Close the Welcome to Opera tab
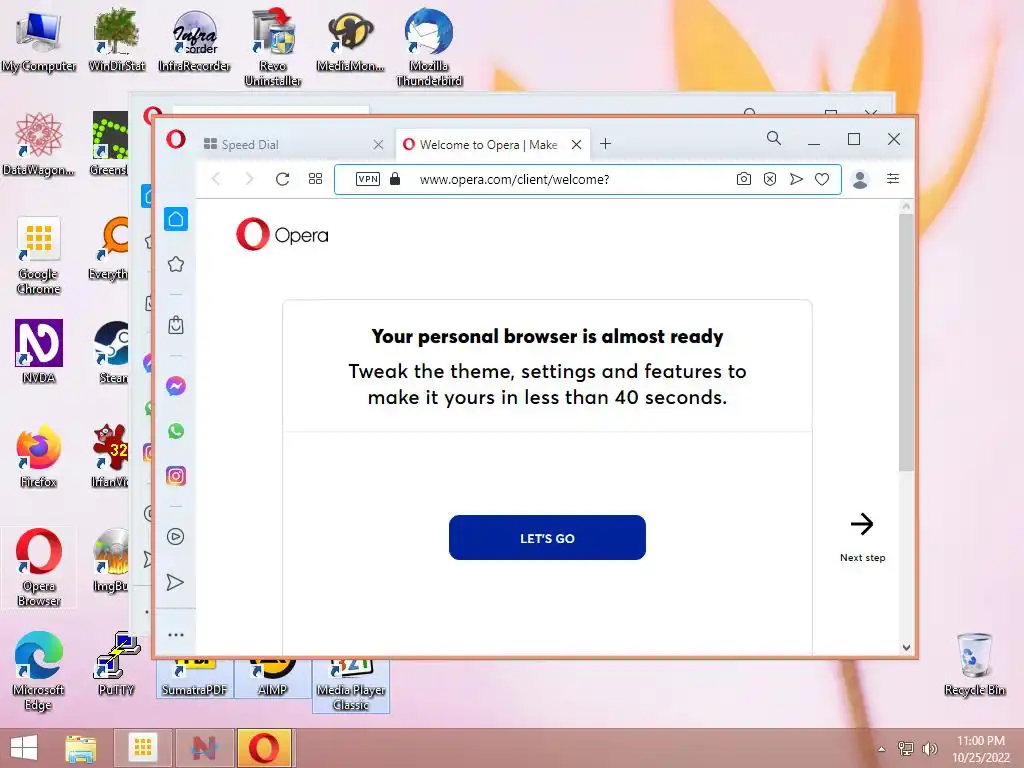Image resolution: width=1024 pixels, height=768 pixels. (576, 144)
